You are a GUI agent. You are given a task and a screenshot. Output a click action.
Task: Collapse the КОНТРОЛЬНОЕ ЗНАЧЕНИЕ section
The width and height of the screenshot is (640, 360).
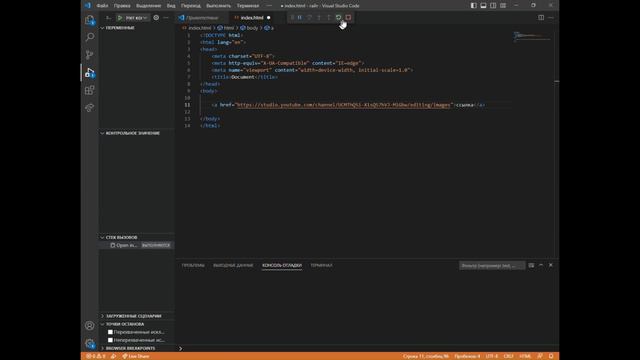coord(137,133)
